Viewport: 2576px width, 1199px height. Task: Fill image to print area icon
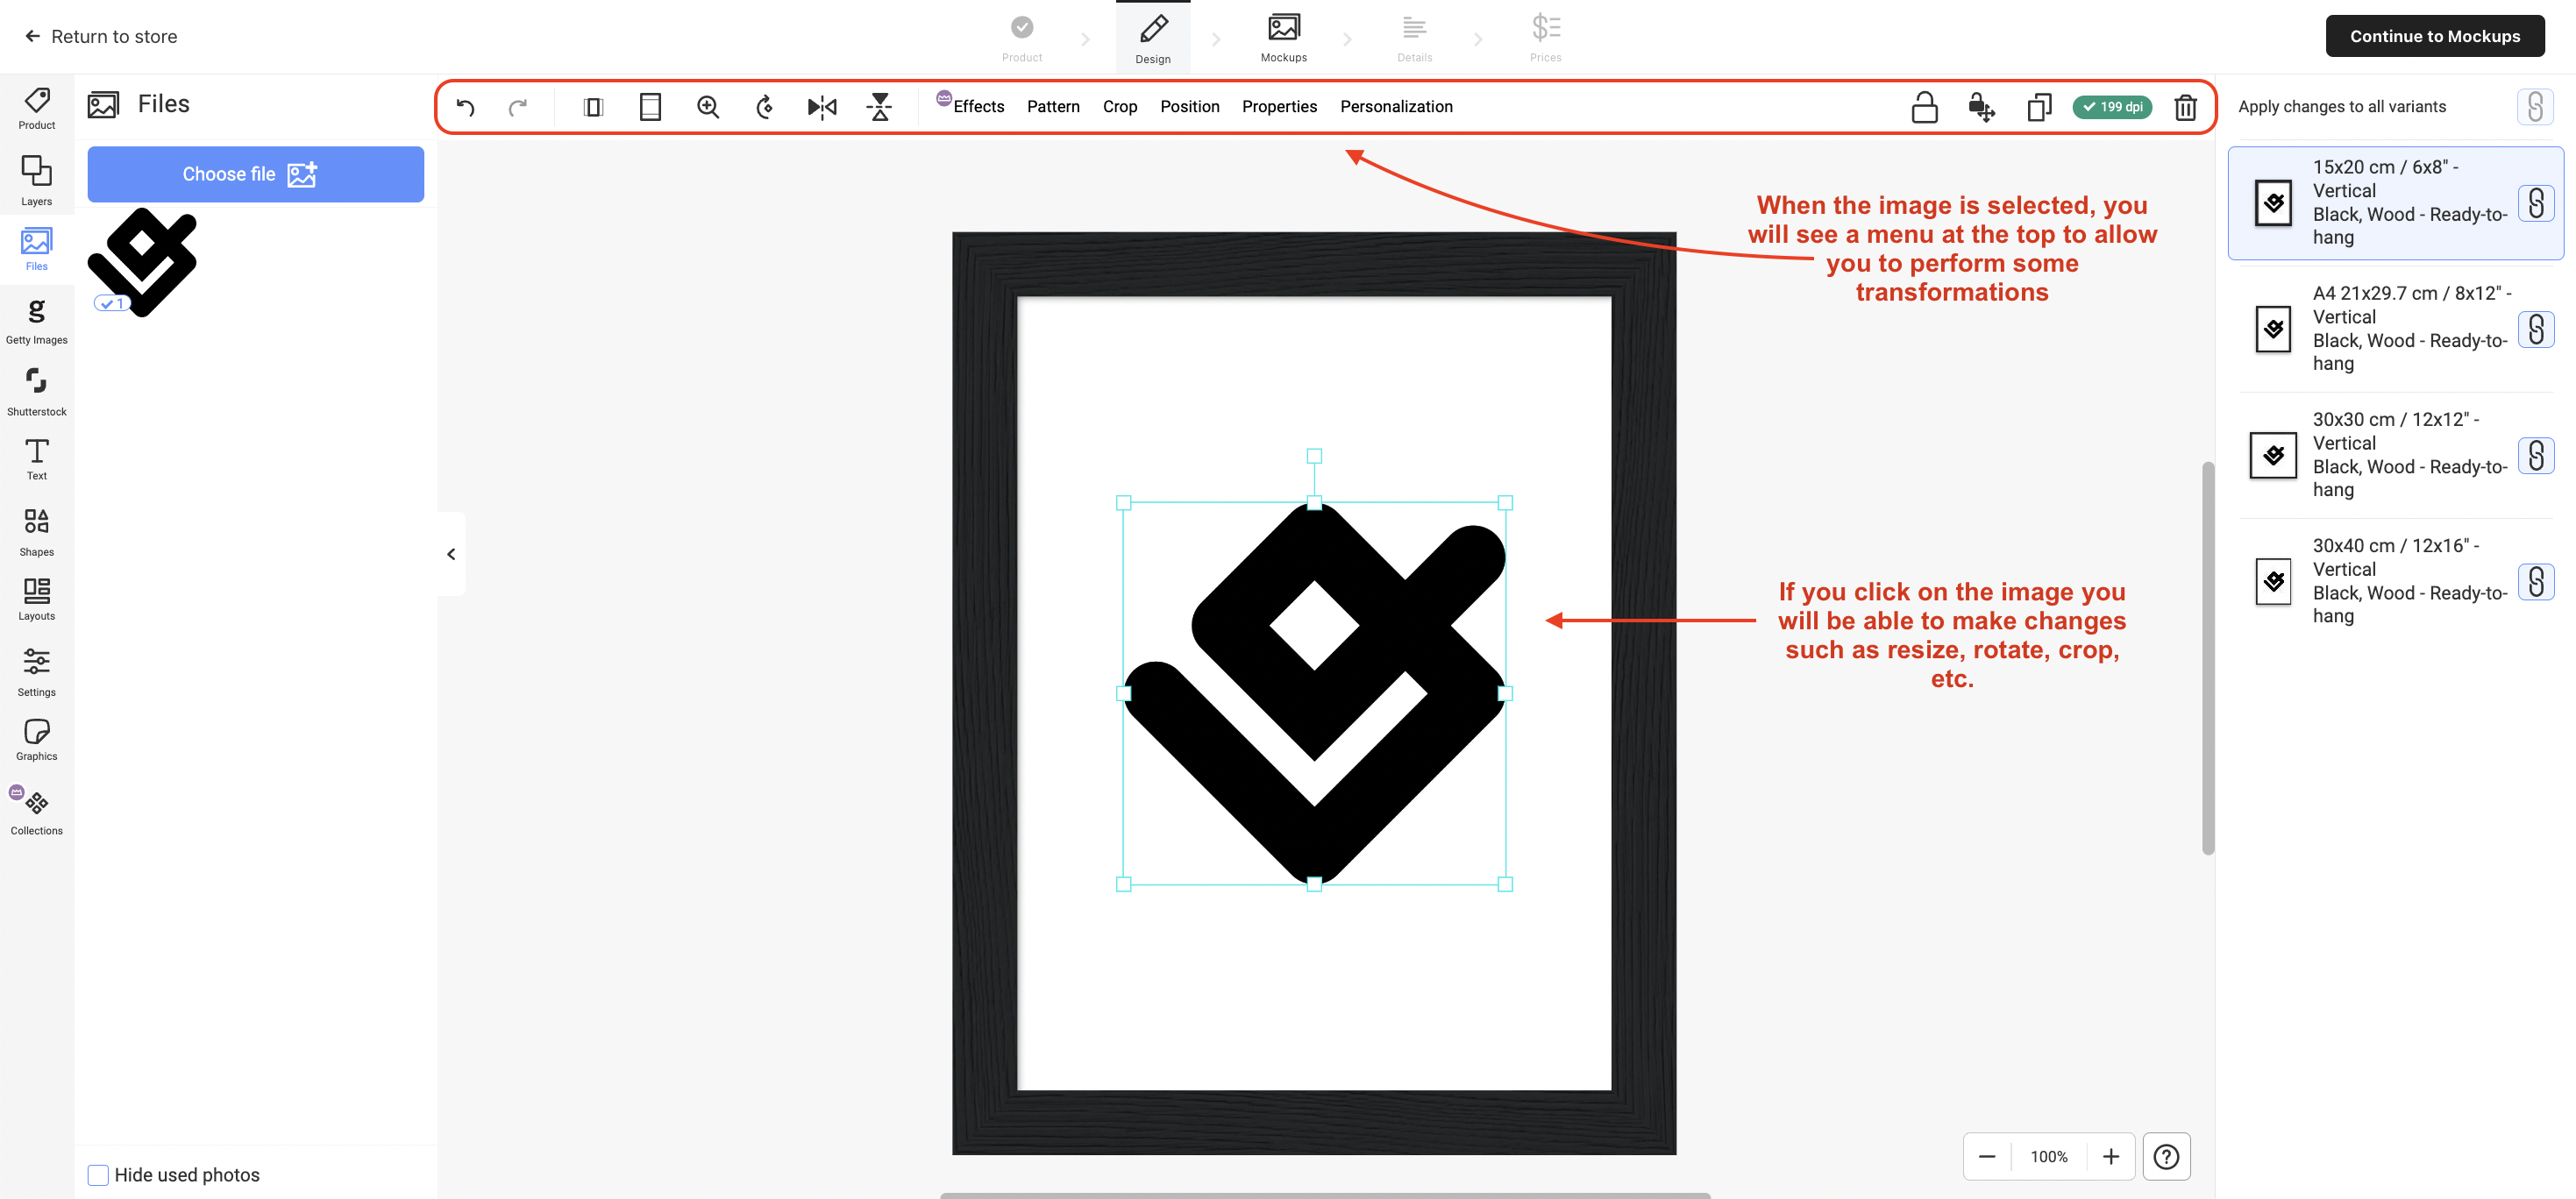click(x=650, y=107)
